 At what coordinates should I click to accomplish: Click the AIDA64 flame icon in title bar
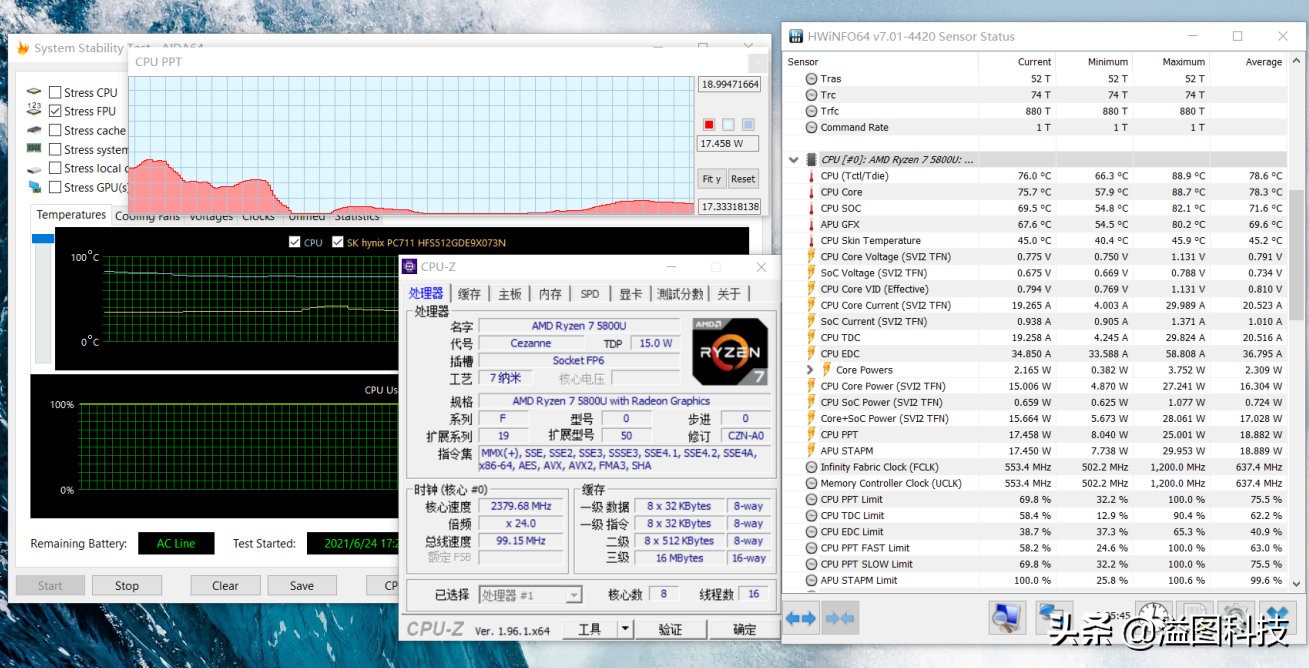click(23, 48)
